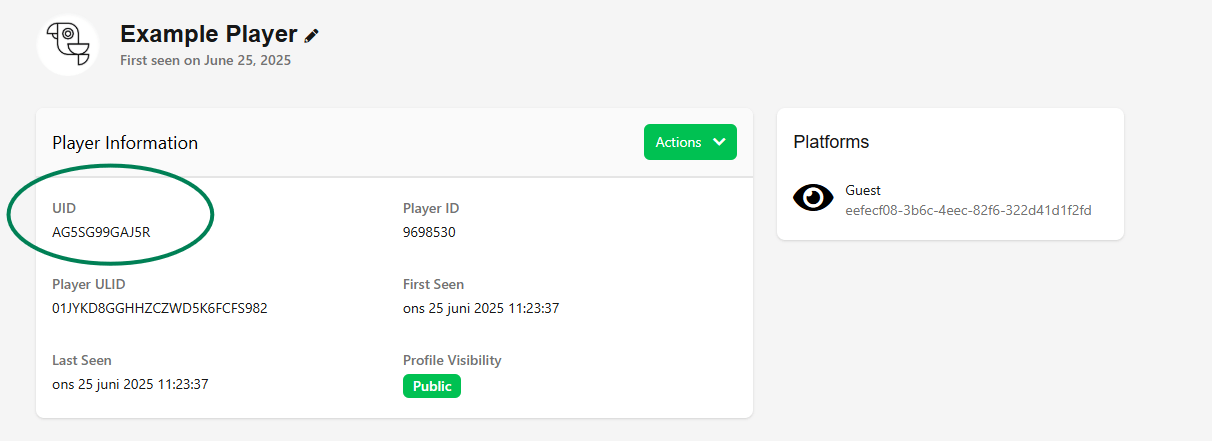
Task: Click the Player ULID field label
Action: tap(89, 284)
